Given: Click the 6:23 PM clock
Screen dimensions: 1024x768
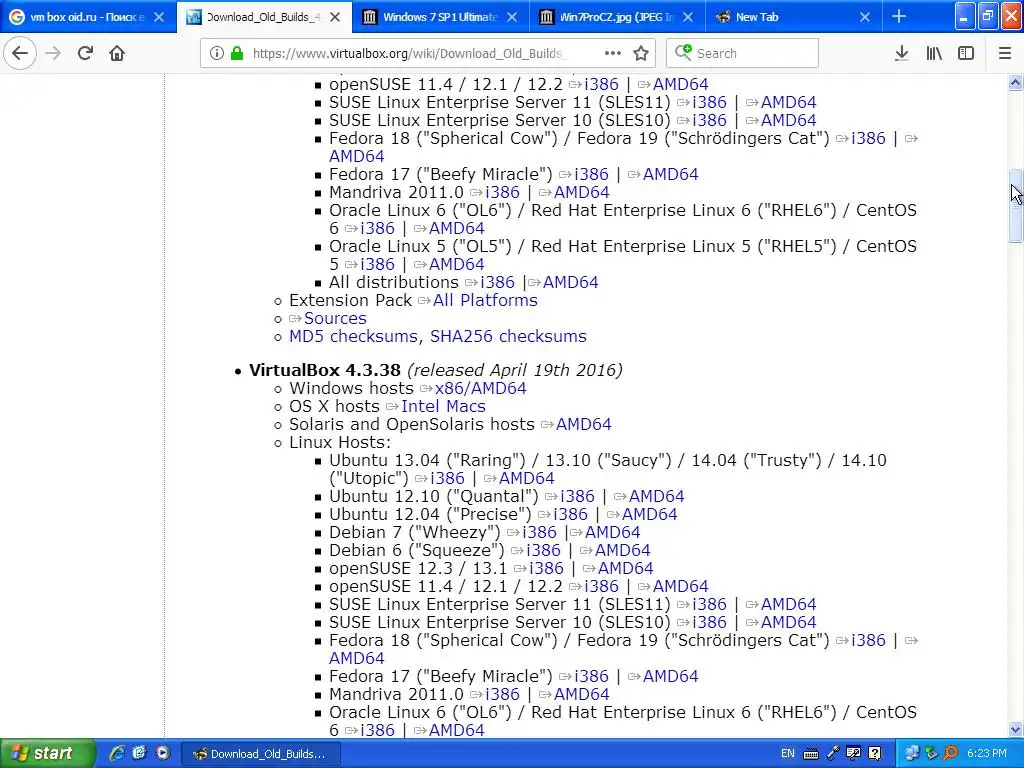Looking at the screenshot, I should [x=987, y=754].
